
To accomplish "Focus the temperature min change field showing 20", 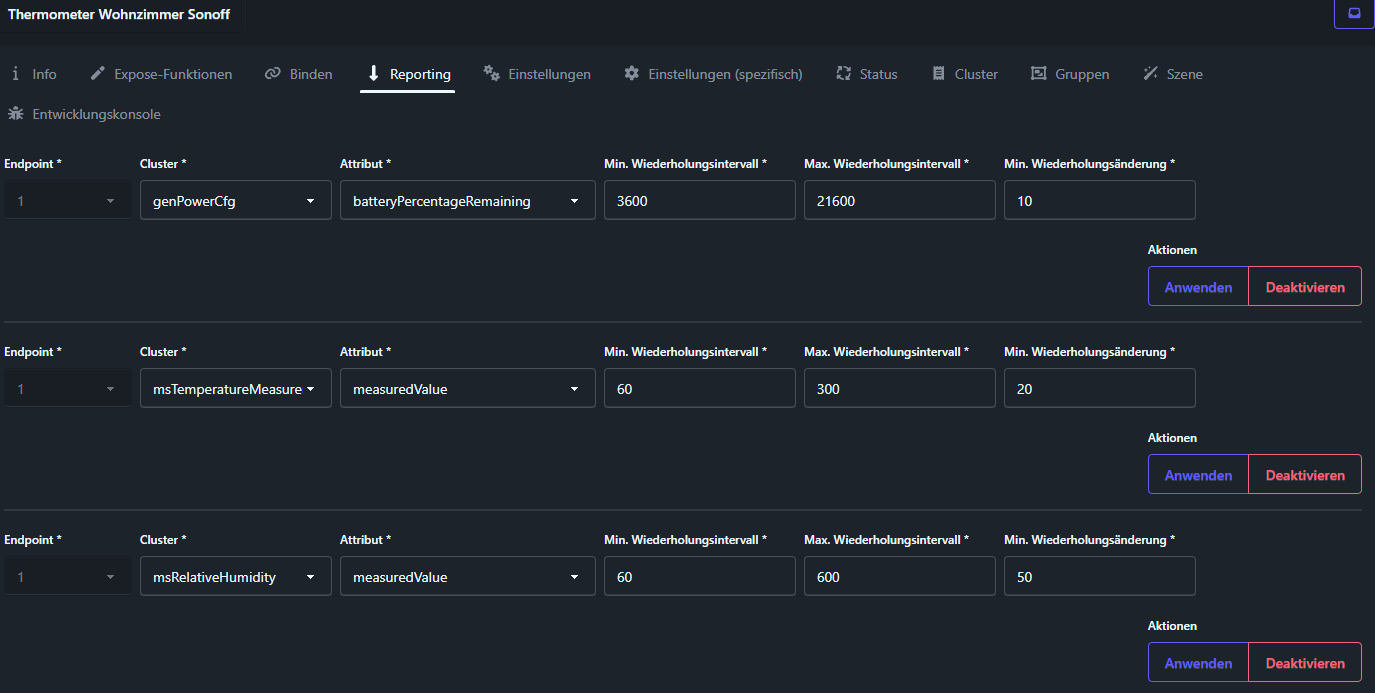I will pyautogui.click(x=1099, y=389).
